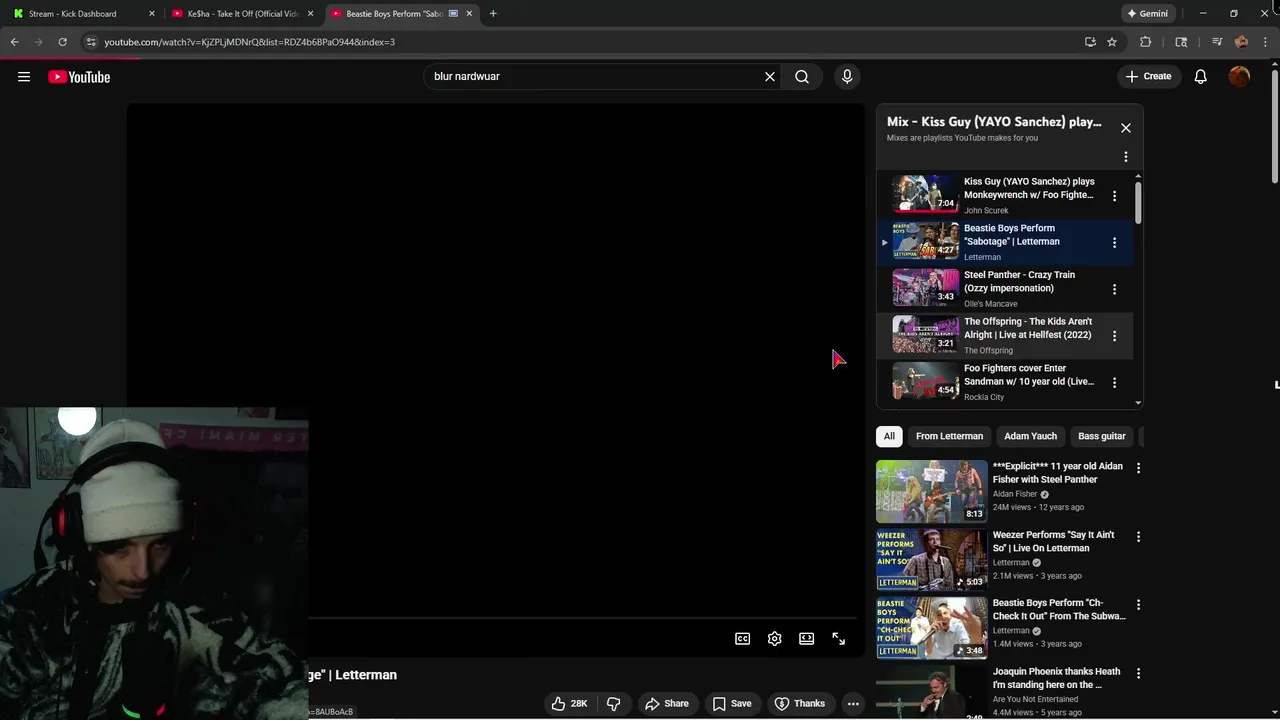Clear the search box with X
This screenshot has height=720, width=1280.
(x=770, y=77)
